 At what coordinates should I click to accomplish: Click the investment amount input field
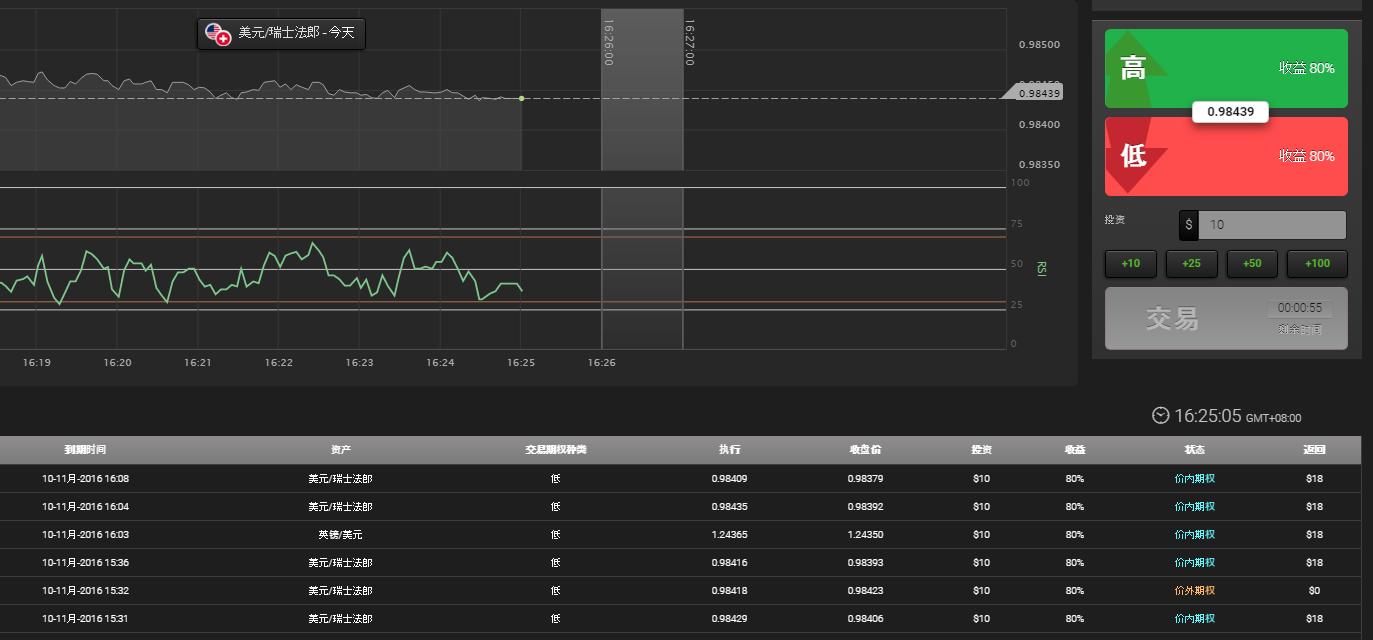pos(1270,225)
